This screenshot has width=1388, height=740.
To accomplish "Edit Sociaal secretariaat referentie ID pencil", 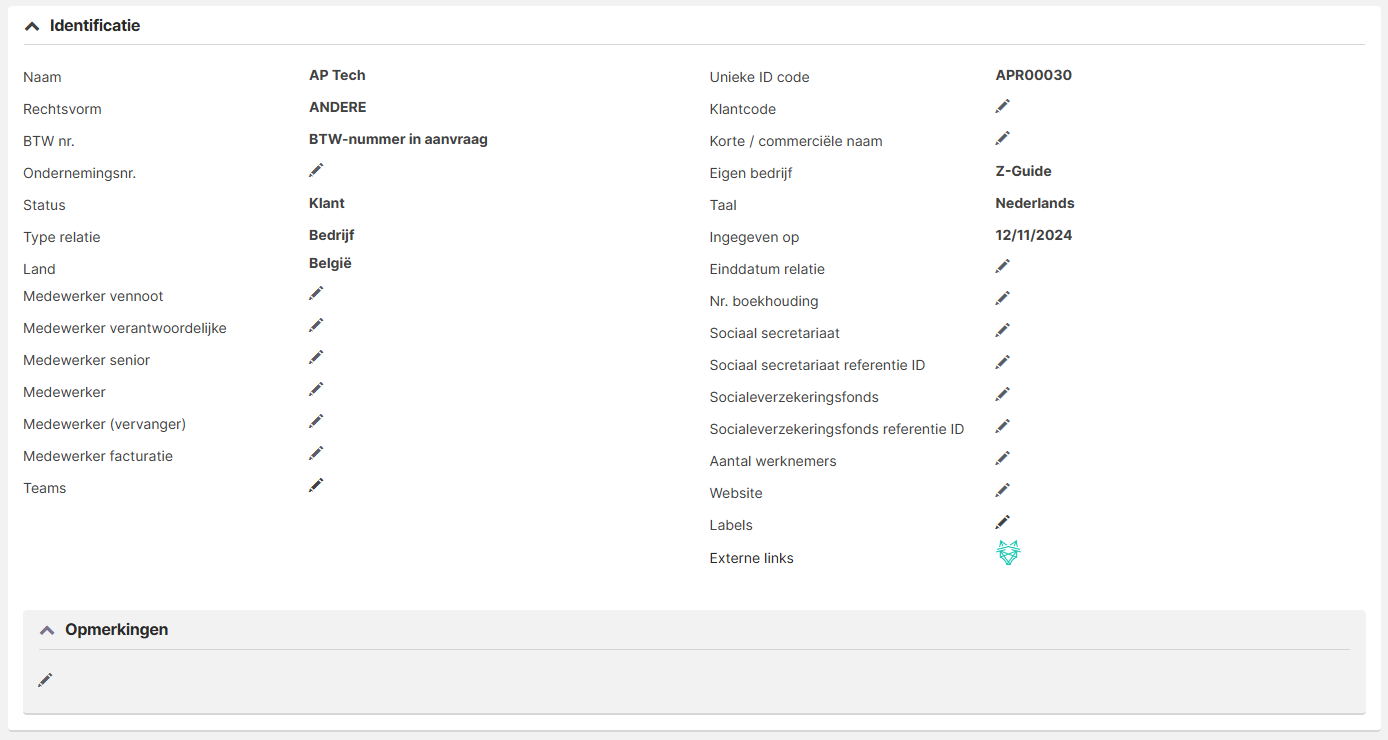I will tap(1002, 362).
